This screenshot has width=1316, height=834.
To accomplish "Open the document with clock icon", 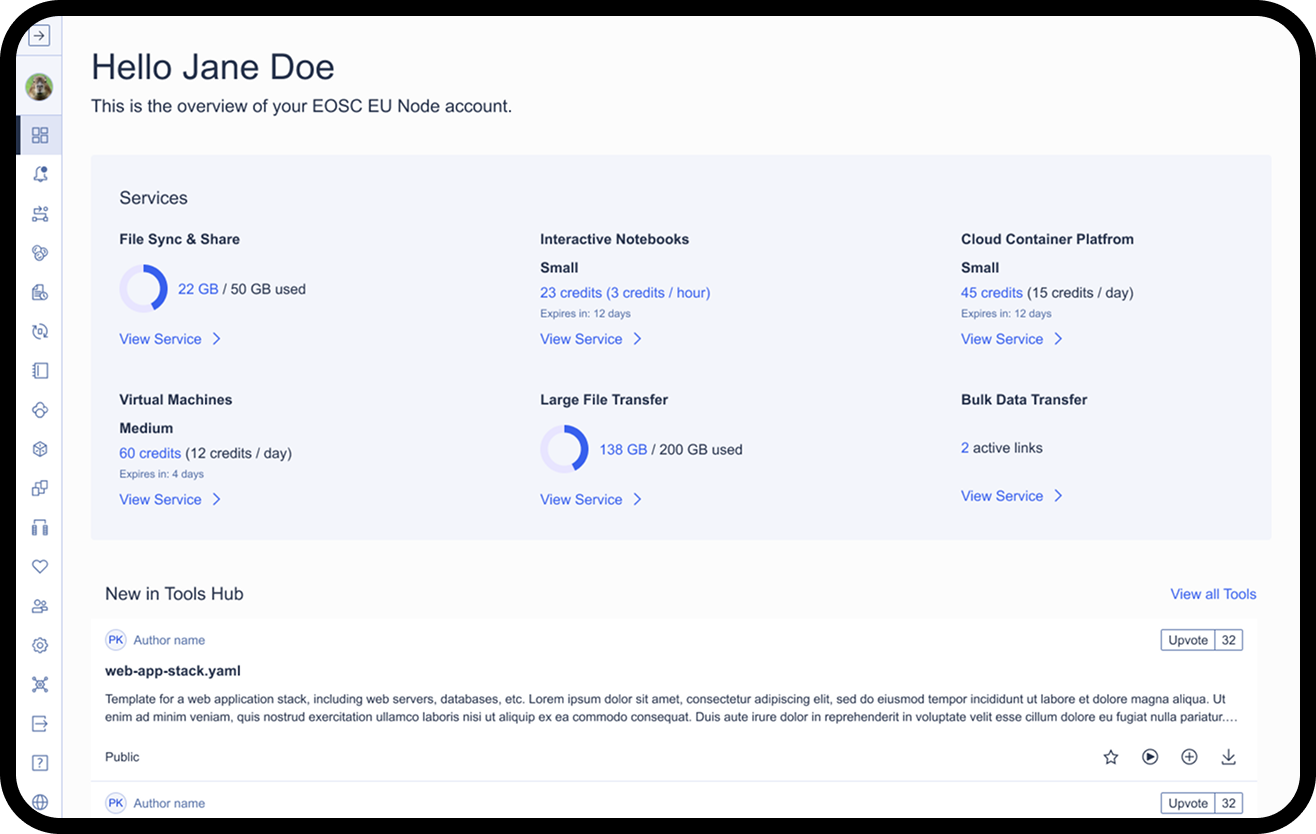I will [x=40, y=292].
